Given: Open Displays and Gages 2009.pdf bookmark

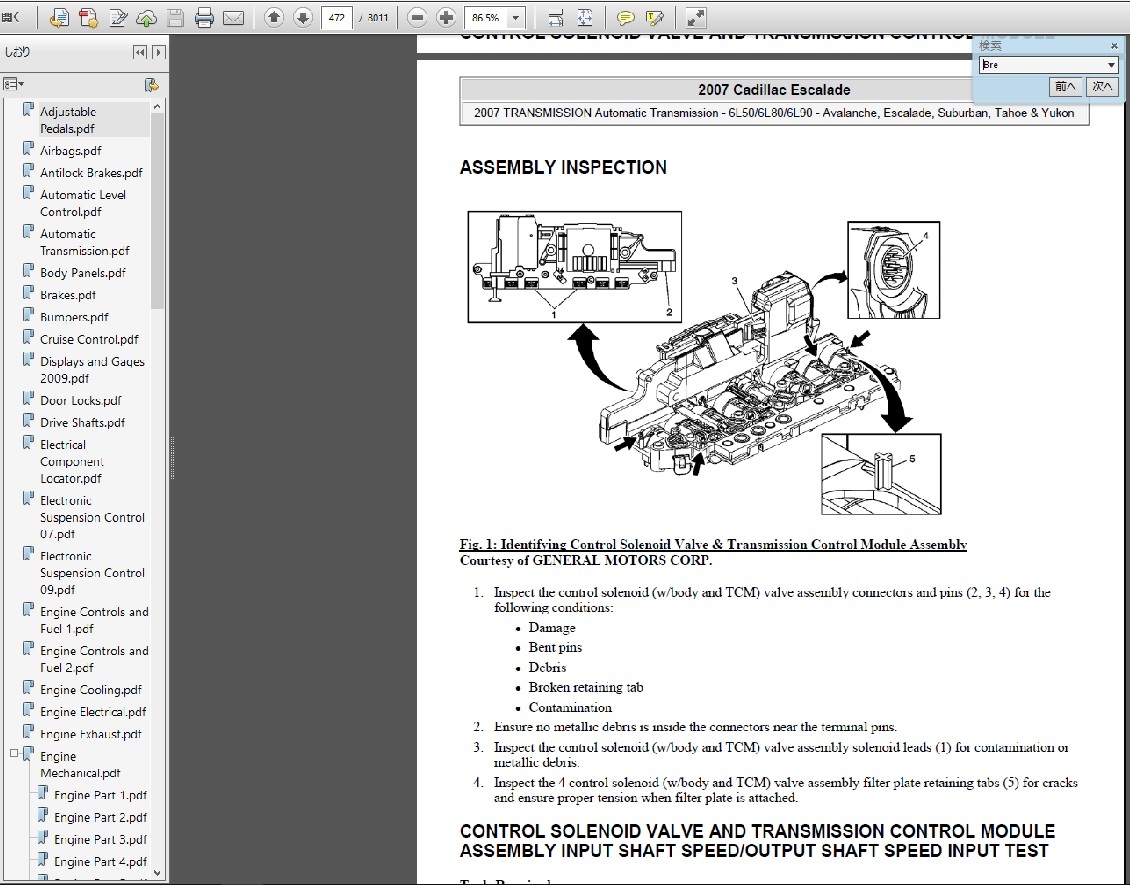Looking at the screenshot, I should 92,370.
